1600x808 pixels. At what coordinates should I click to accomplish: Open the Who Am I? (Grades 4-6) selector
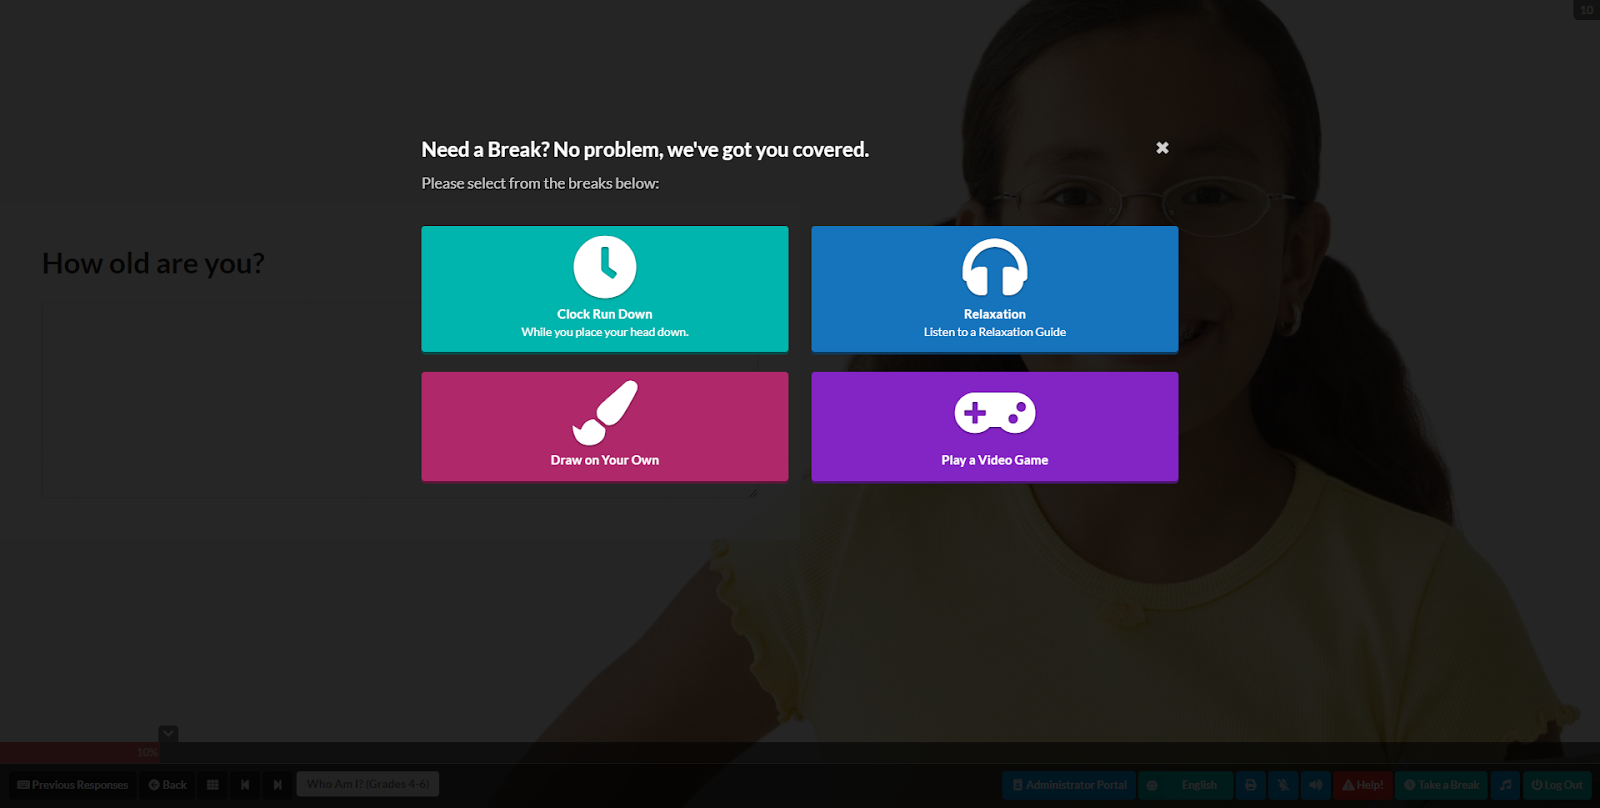tap(368, 784)
